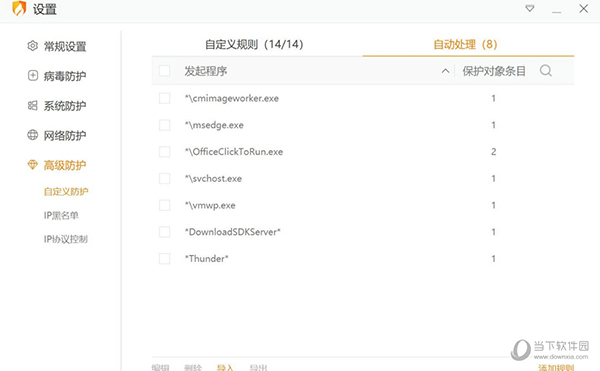Click the 发起程序 column header
Viewport: 600px width, 371px height.
coord(206,71)
